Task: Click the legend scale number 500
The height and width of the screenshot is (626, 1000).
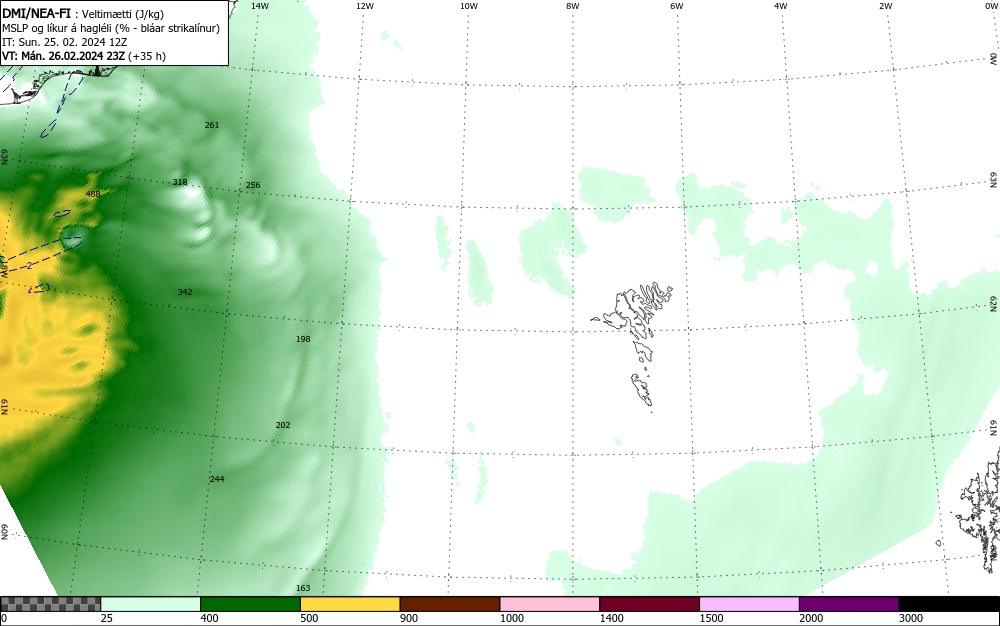Action: coord(309,618)
